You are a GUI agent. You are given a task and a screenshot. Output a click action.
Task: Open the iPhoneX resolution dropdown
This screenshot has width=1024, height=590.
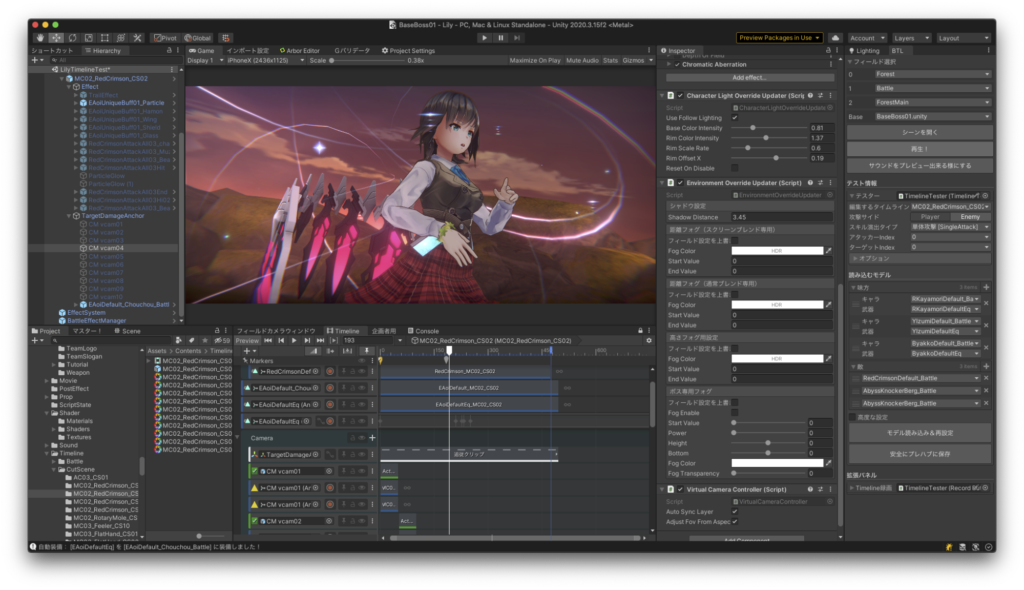(x=266, y=60)
